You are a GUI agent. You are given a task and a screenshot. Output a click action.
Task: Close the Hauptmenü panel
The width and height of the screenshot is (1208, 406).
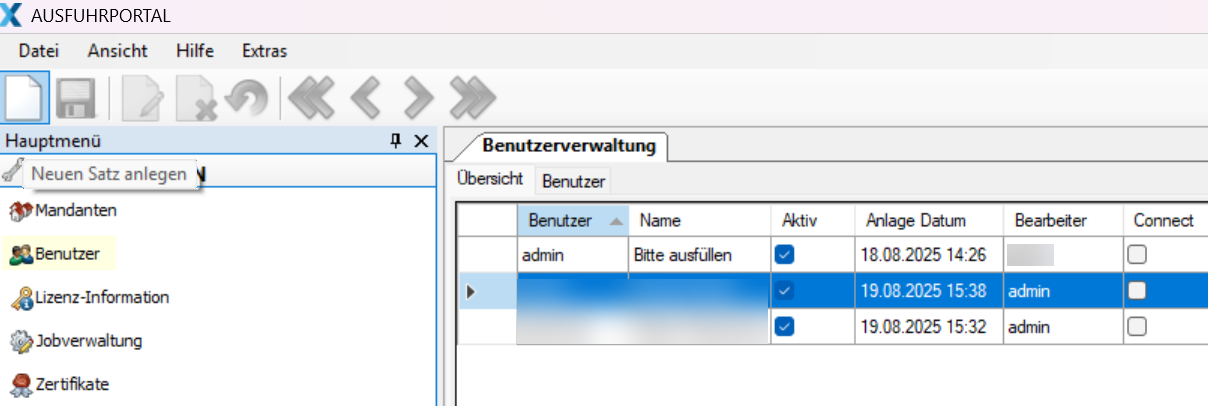tap(421, 141)
